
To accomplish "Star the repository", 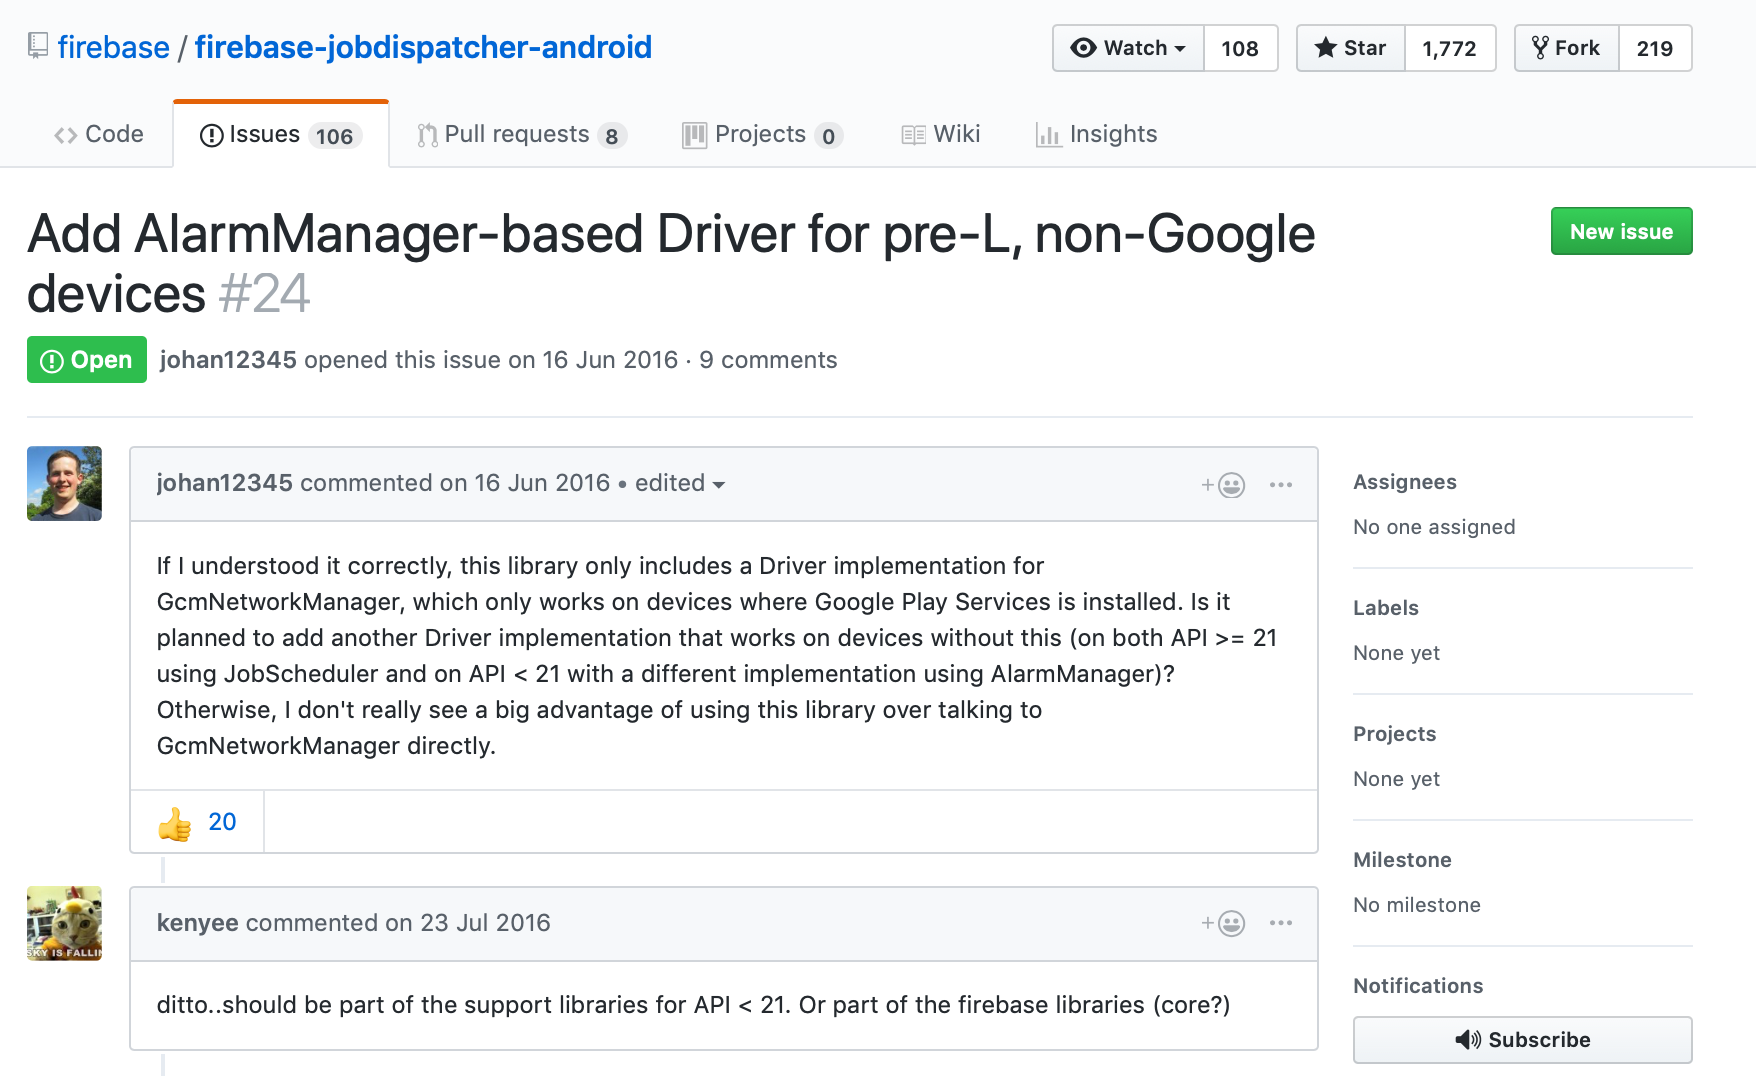I will [x=1351, y=48].
